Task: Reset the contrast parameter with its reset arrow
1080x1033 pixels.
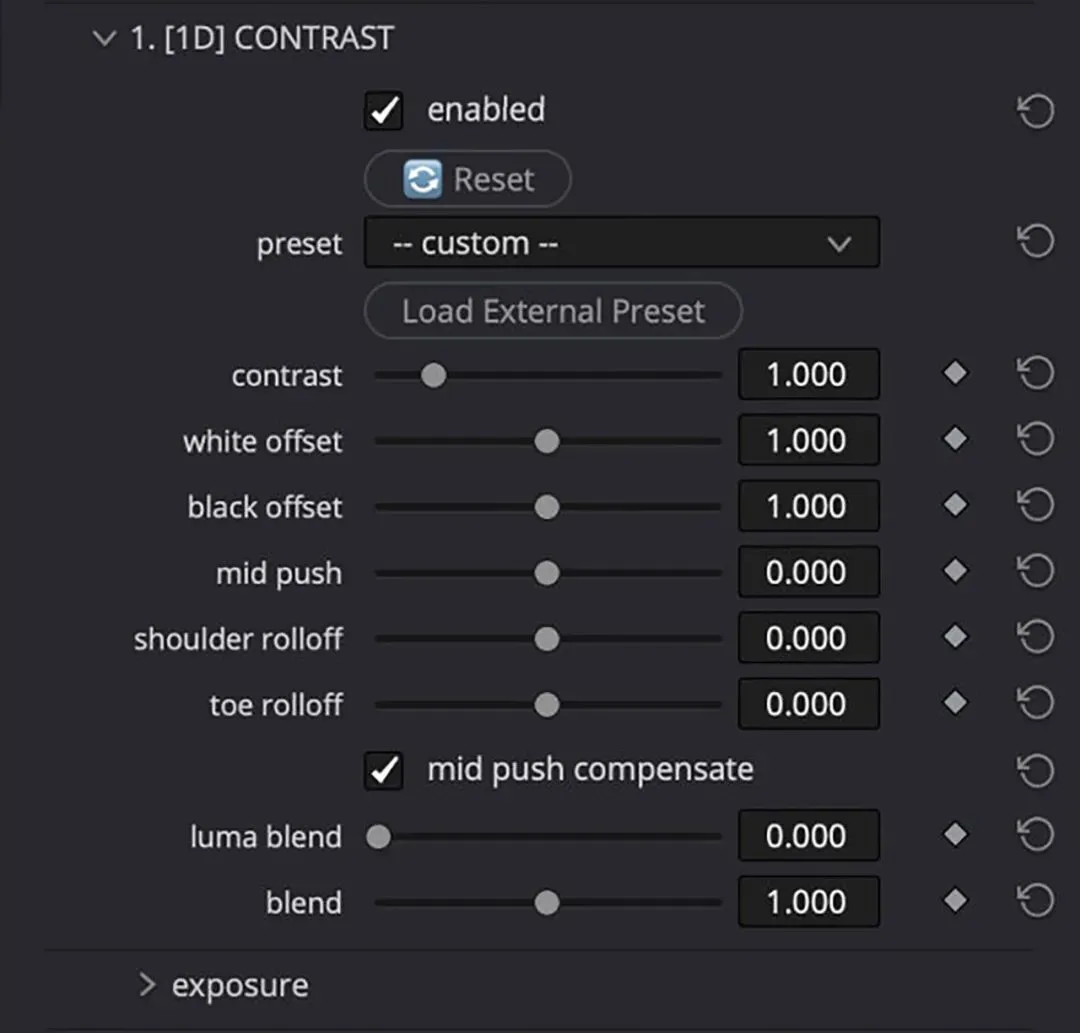Action: (1035, 375)
